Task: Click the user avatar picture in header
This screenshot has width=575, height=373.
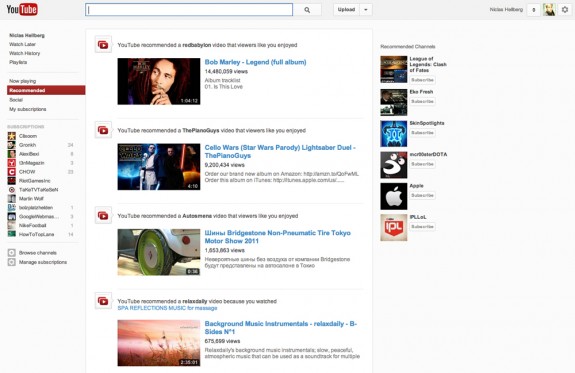Action: pos(549,10)
